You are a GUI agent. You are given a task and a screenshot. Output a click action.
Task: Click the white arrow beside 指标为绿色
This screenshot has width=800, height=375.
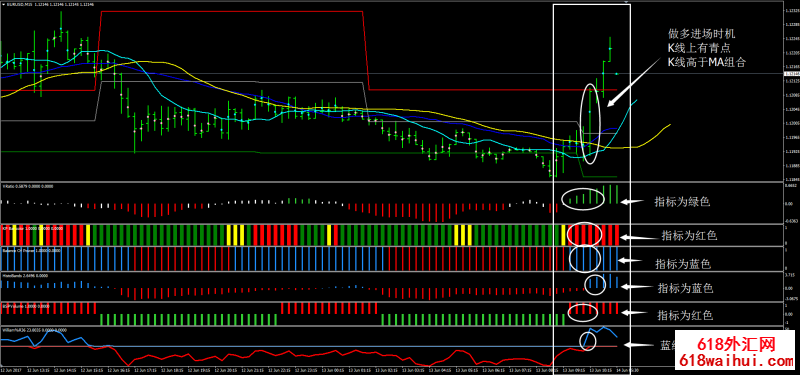point(631,202)
